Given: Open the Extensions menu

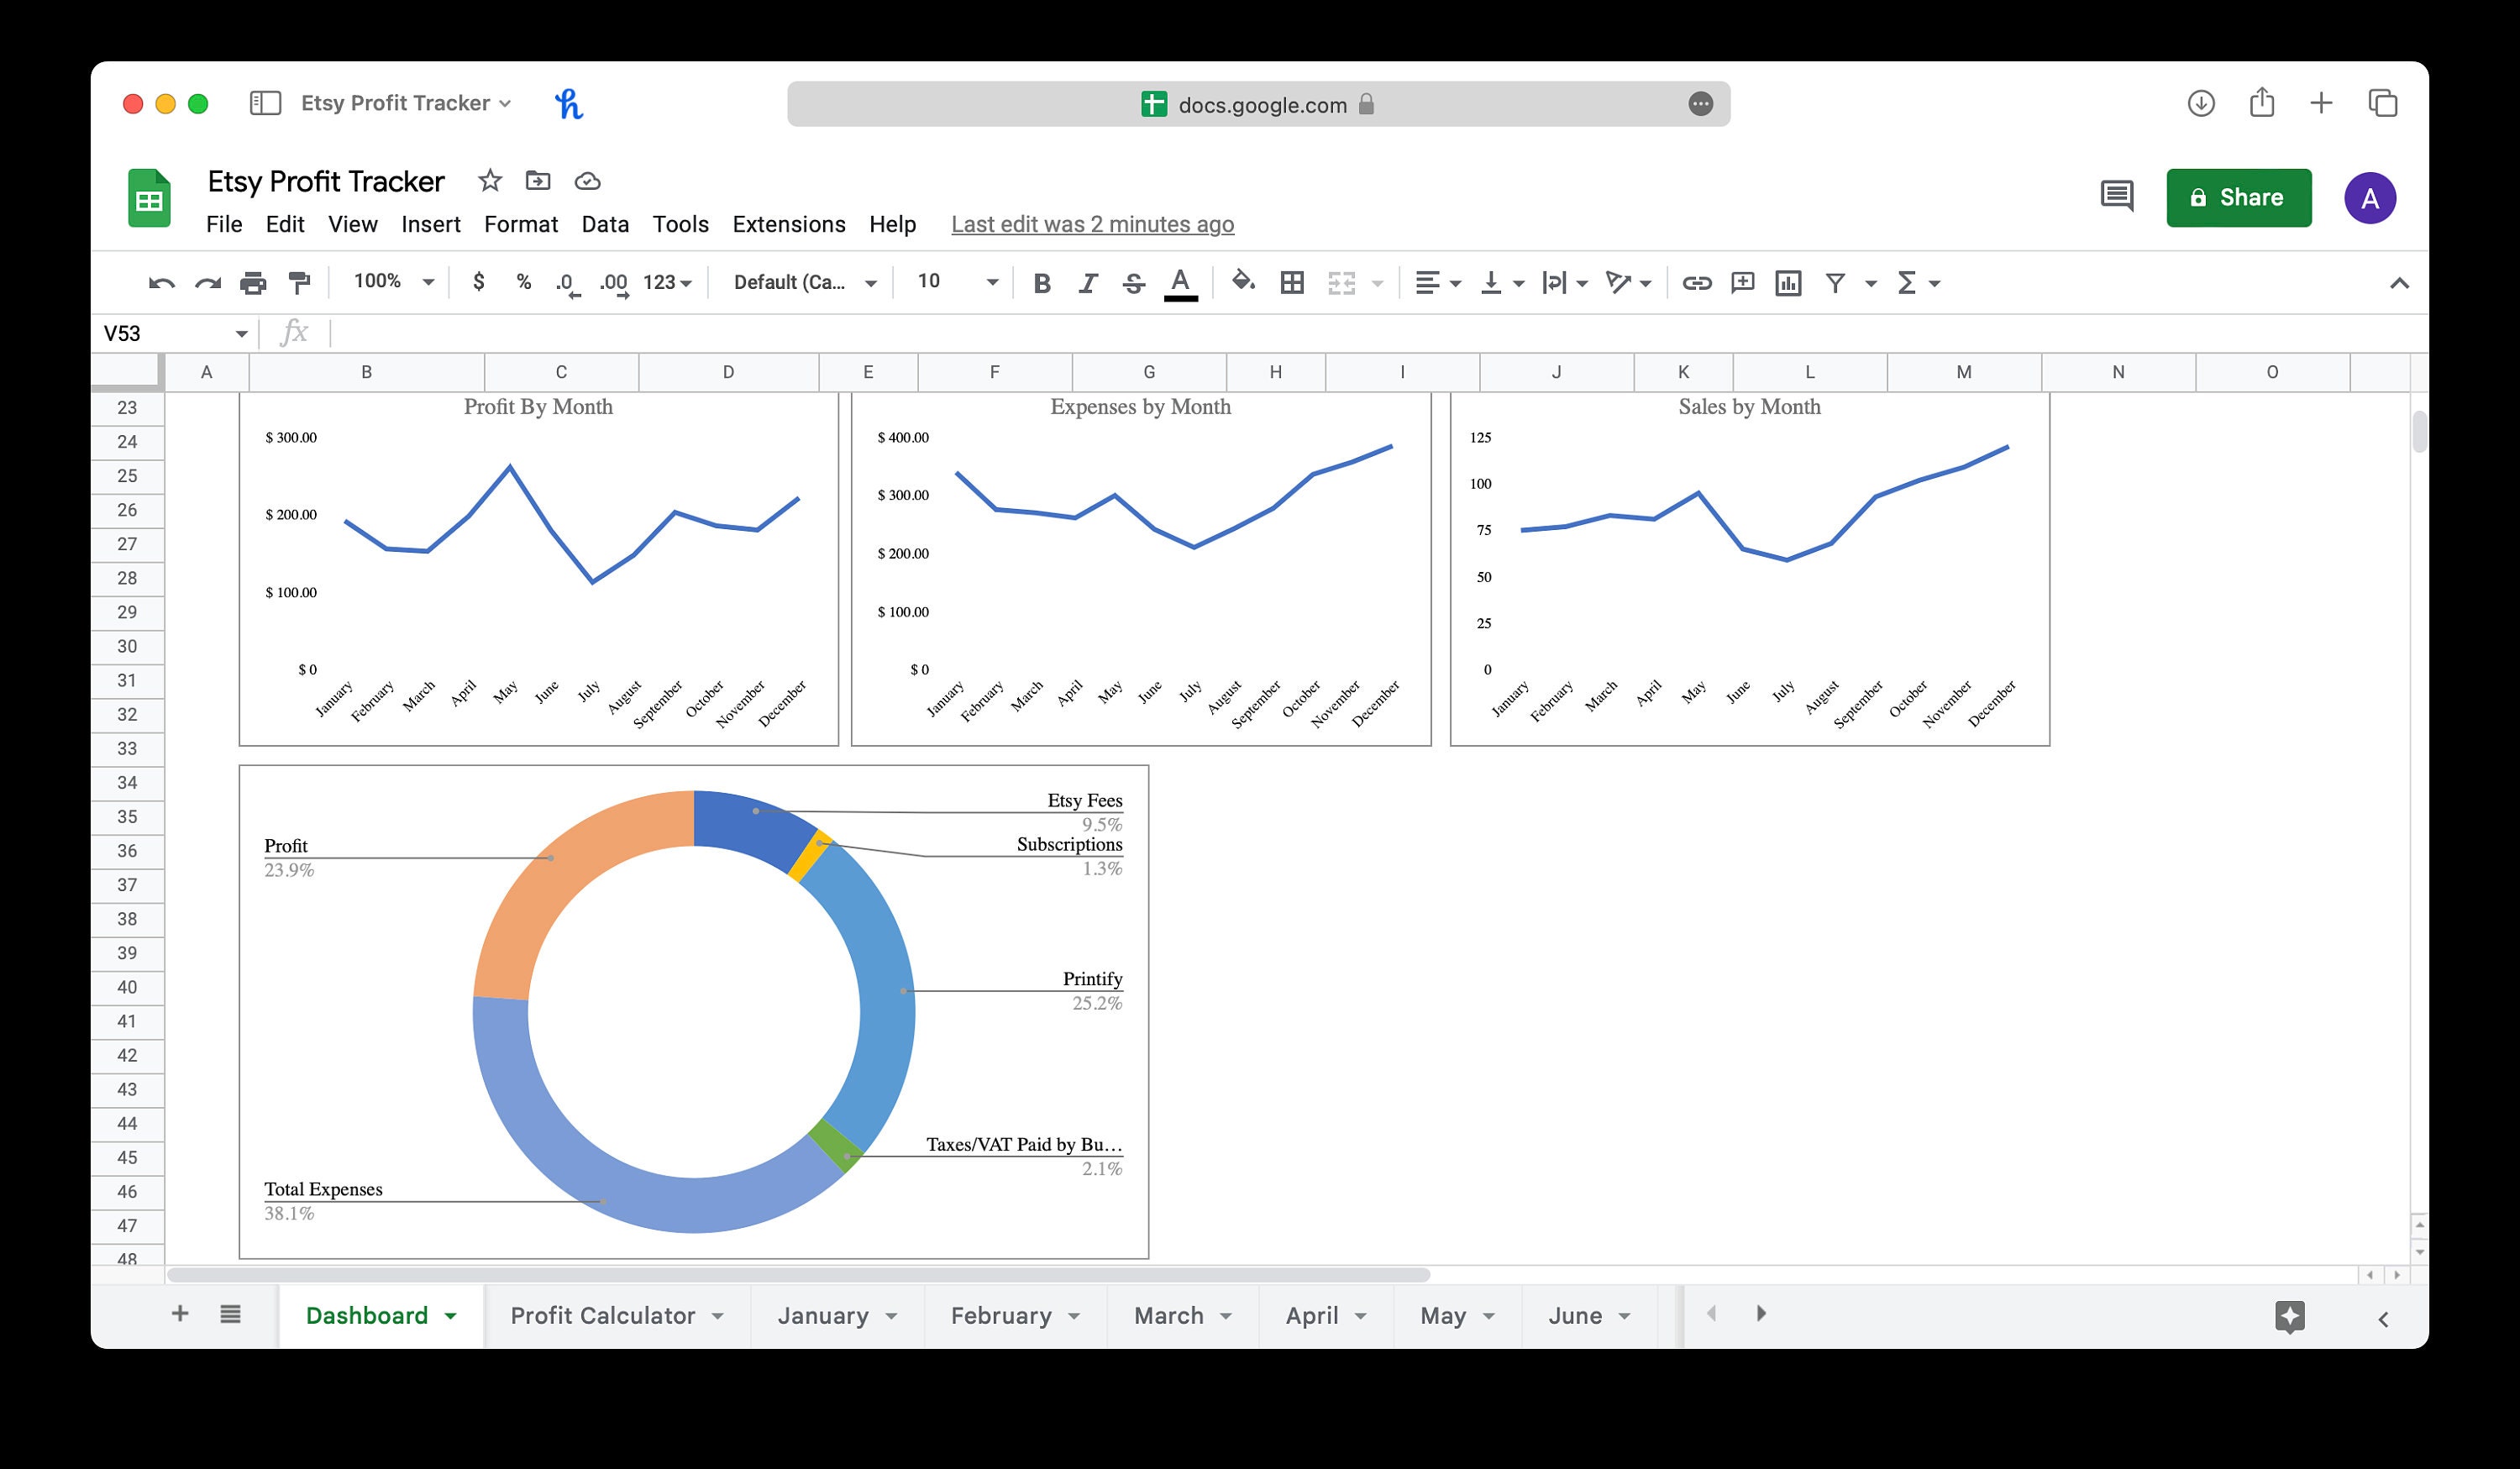Looking at the screenshot, I should click(x=789, y=224).
